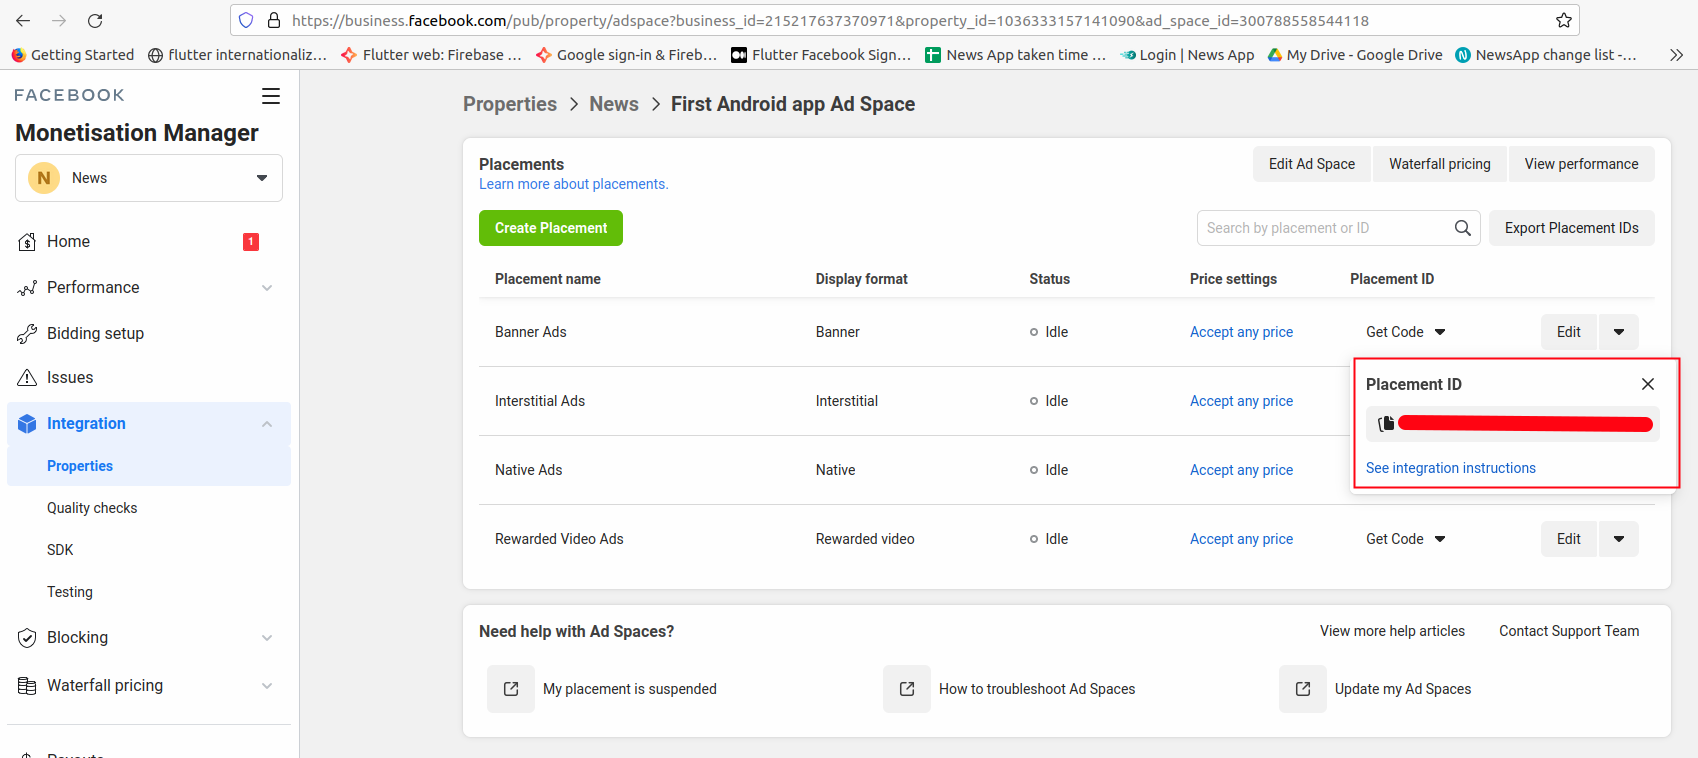Select Quality checks in sidebar
Screen dimensions: 1698x758
click(x=92, y=508)
